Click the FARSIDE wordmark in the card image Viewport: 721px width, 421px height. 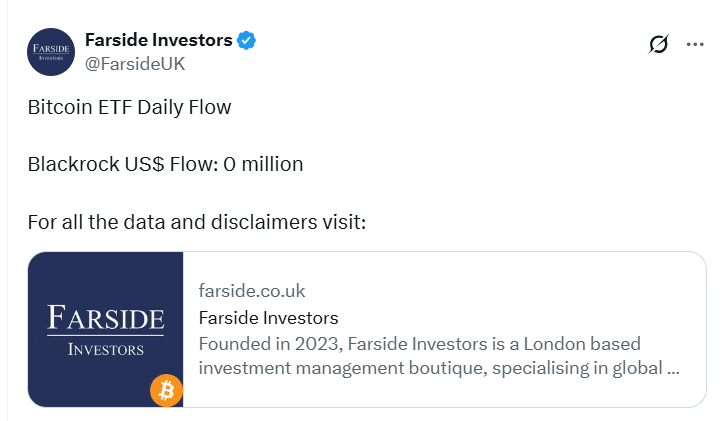105,319
